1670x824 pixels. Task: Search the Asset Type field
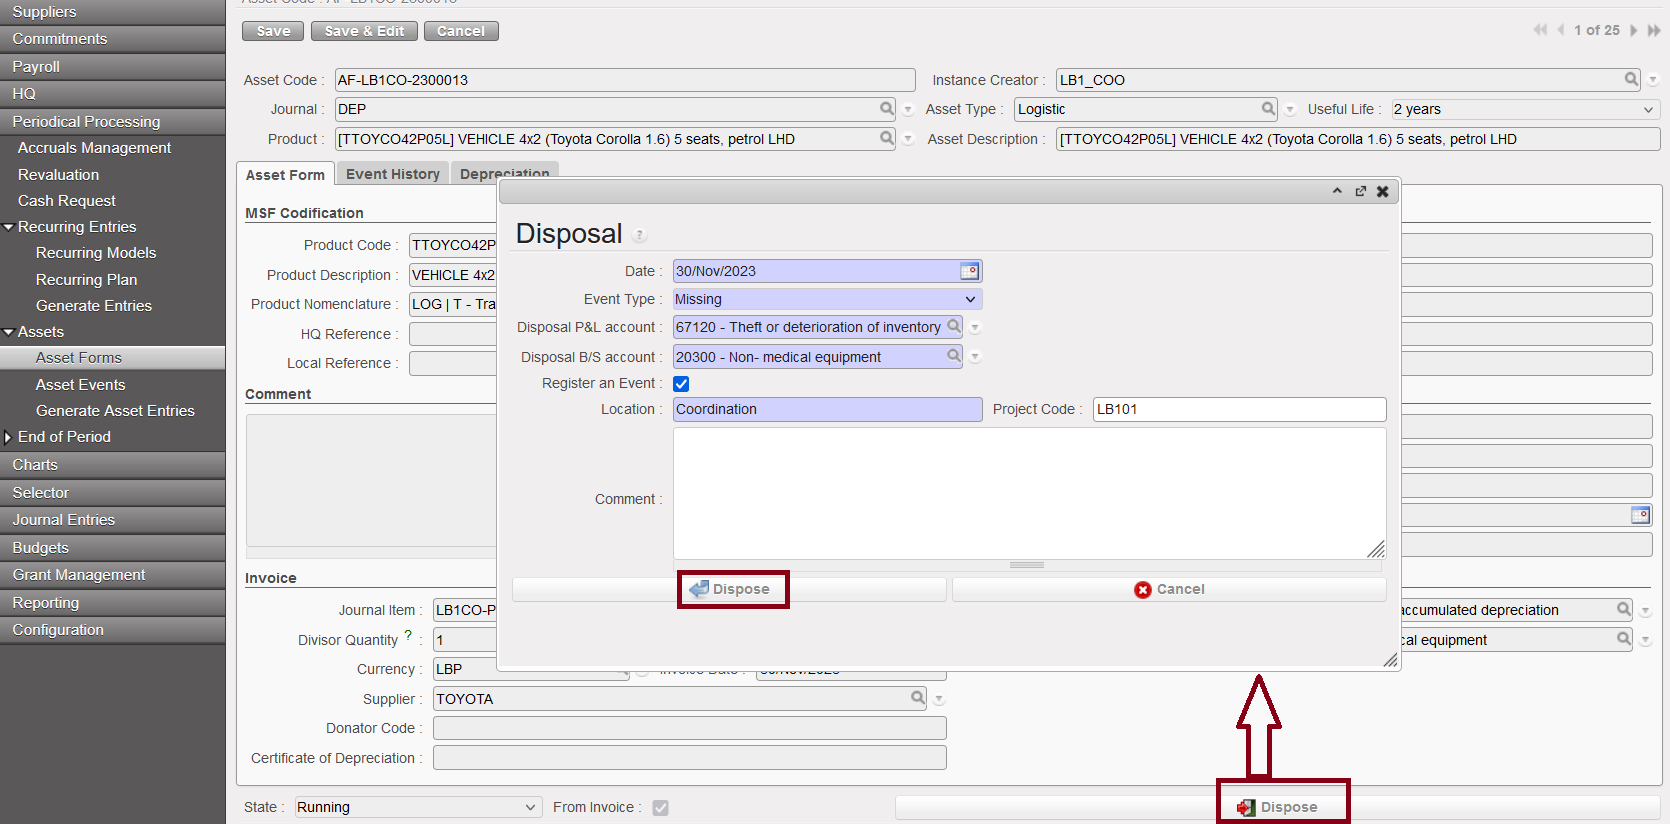coord(1268,108)
